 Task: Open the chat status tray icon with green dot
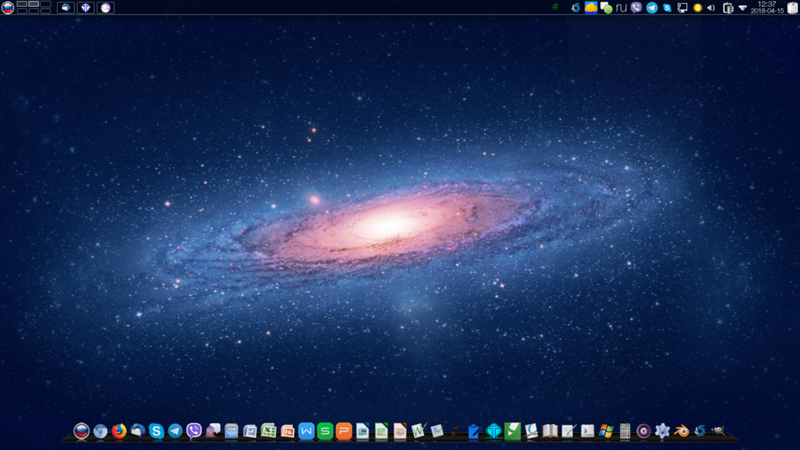[x=606, y=7]
